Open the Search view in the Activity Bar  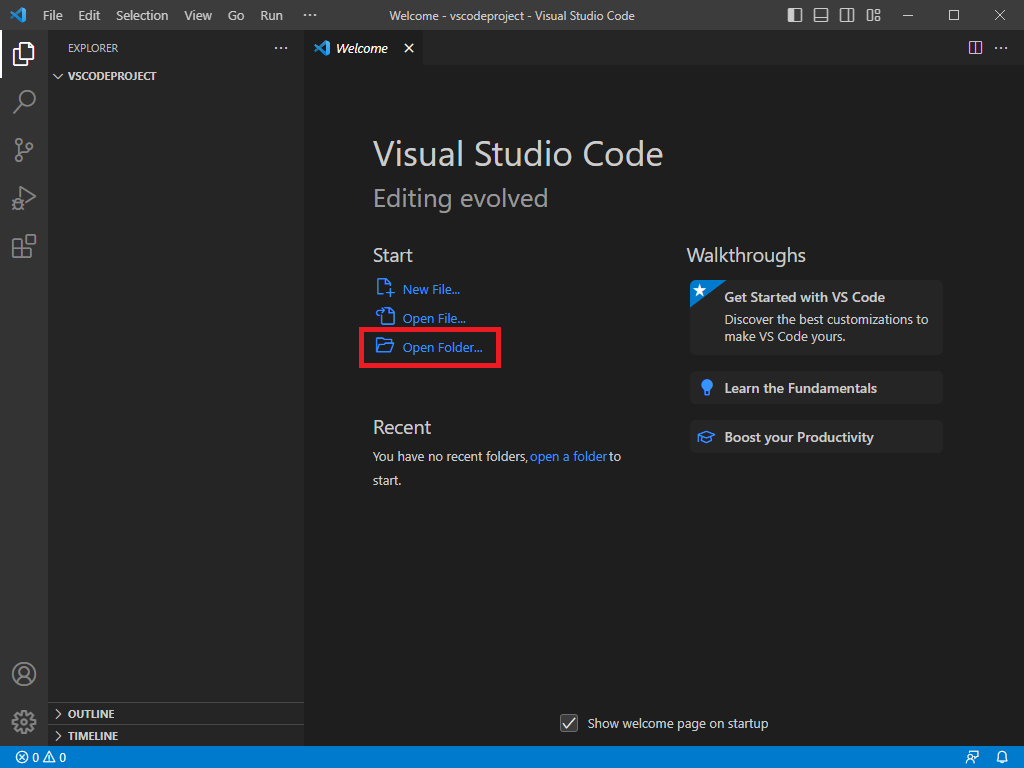click(x=24, y=101)
